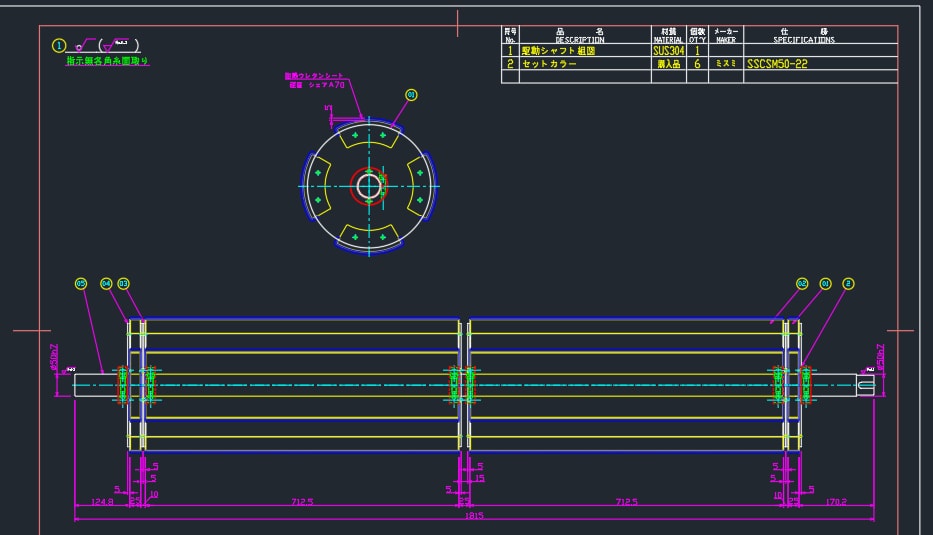Select the 124.8 dimension text
Viewport: 933px width, 535px height.
click(x=102, y=502)
